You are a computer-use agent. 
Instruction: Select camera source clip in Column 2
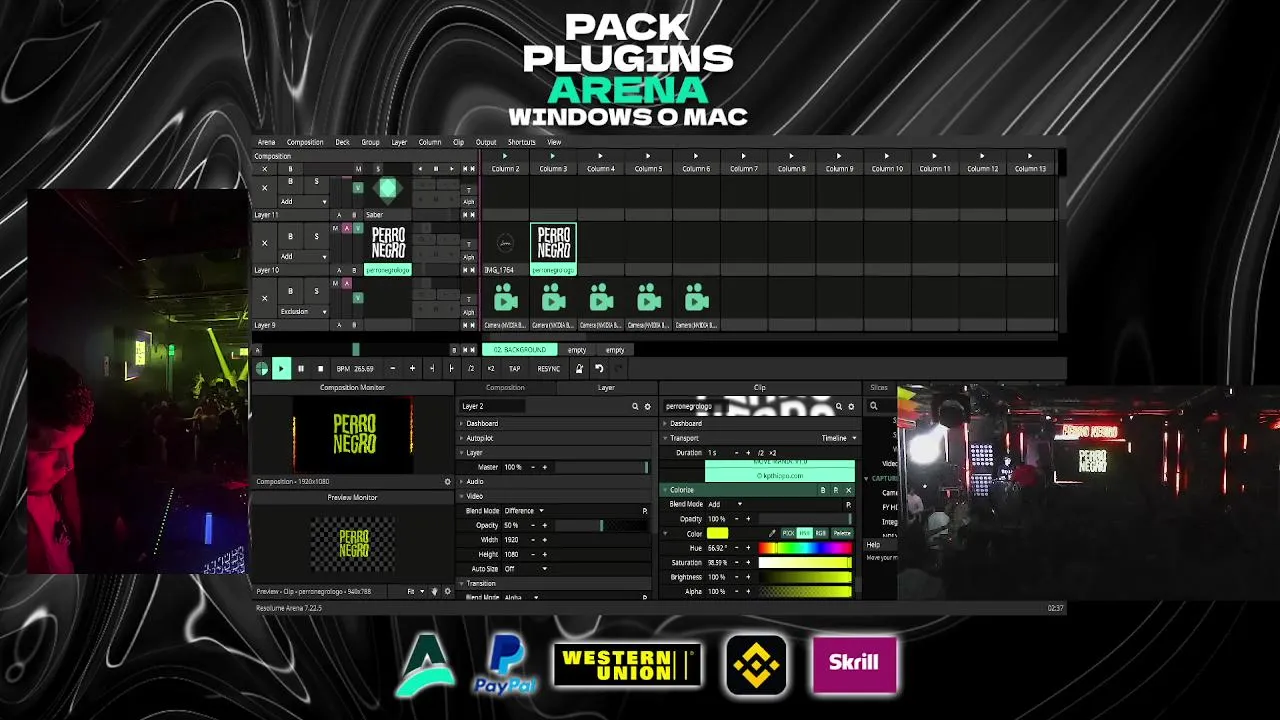coord(505,304)
